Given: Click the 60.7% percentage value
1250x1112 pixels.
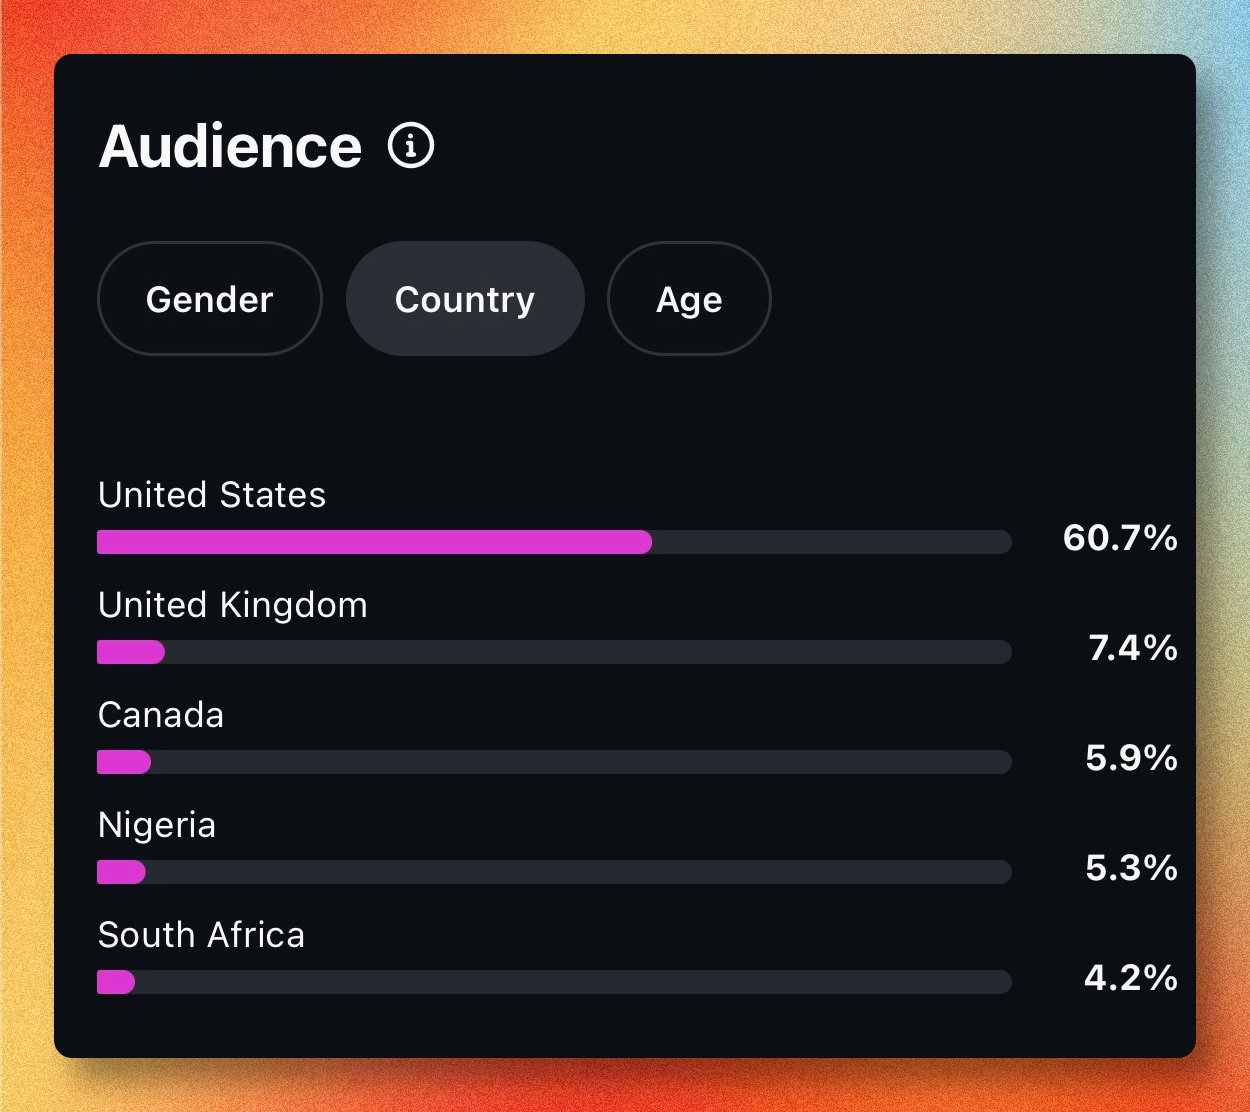Looking at the screenshot, I should point(1120,538).
